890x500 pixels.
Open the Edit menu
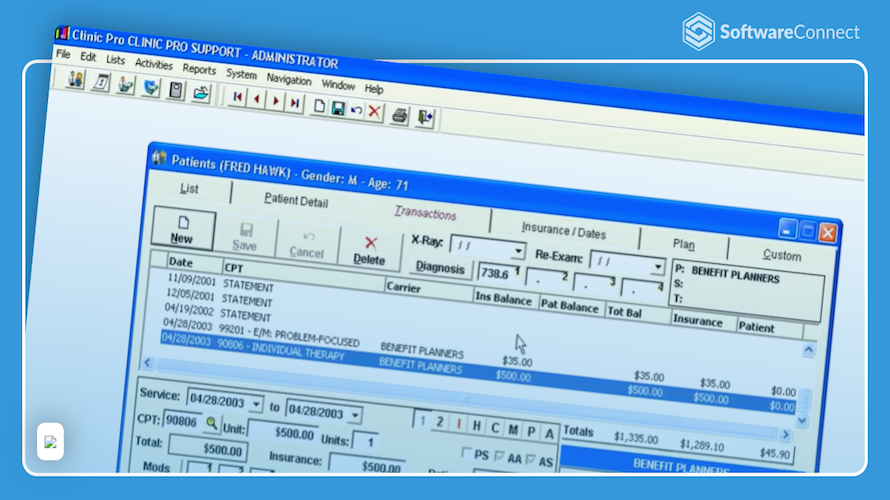point(88,57)
